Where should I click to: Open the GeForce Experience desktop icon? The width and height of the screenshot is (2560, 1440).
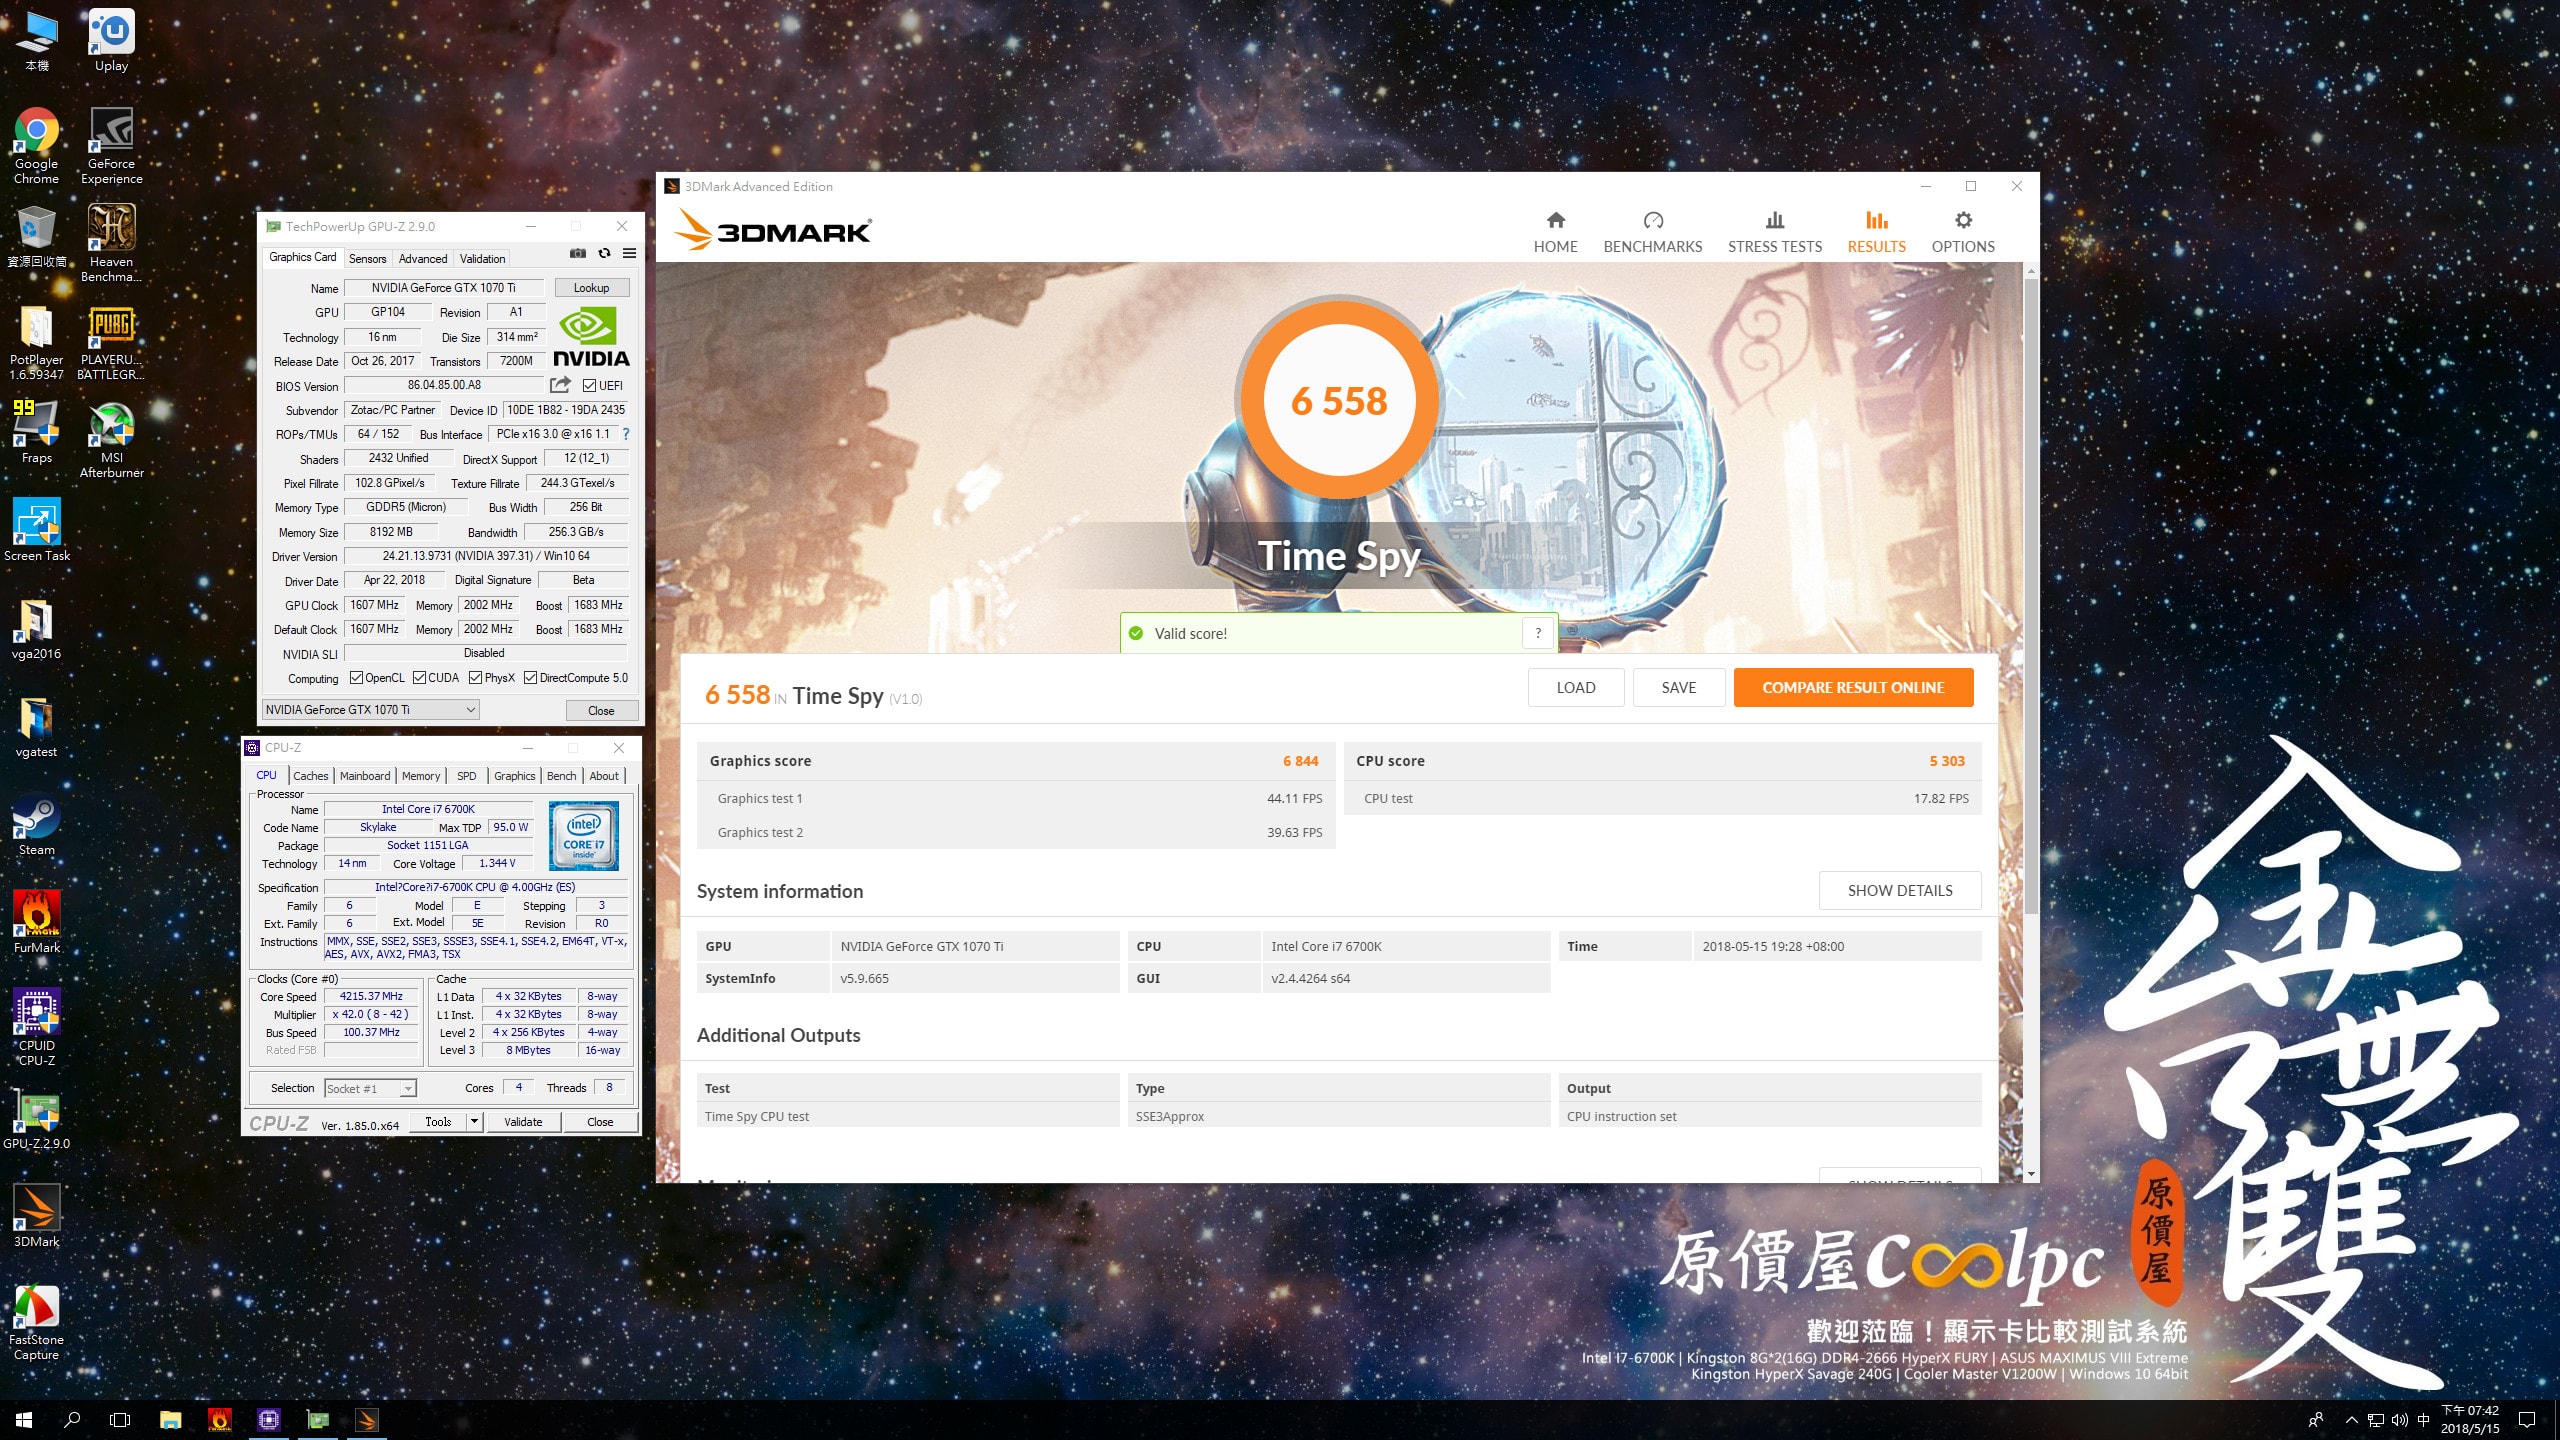111,146
